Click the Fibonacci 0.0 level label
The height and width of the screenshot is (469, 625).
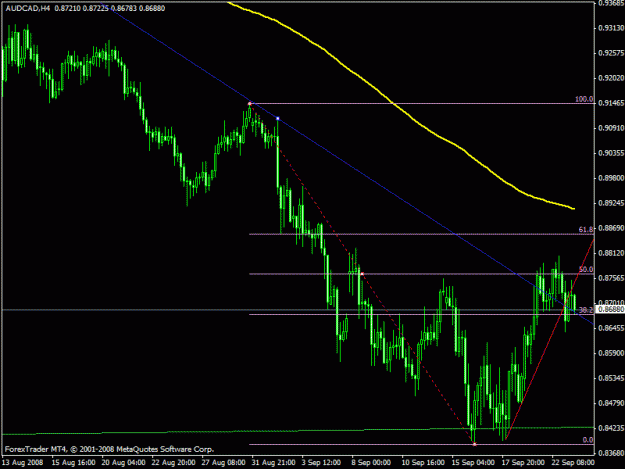(588, 440)
